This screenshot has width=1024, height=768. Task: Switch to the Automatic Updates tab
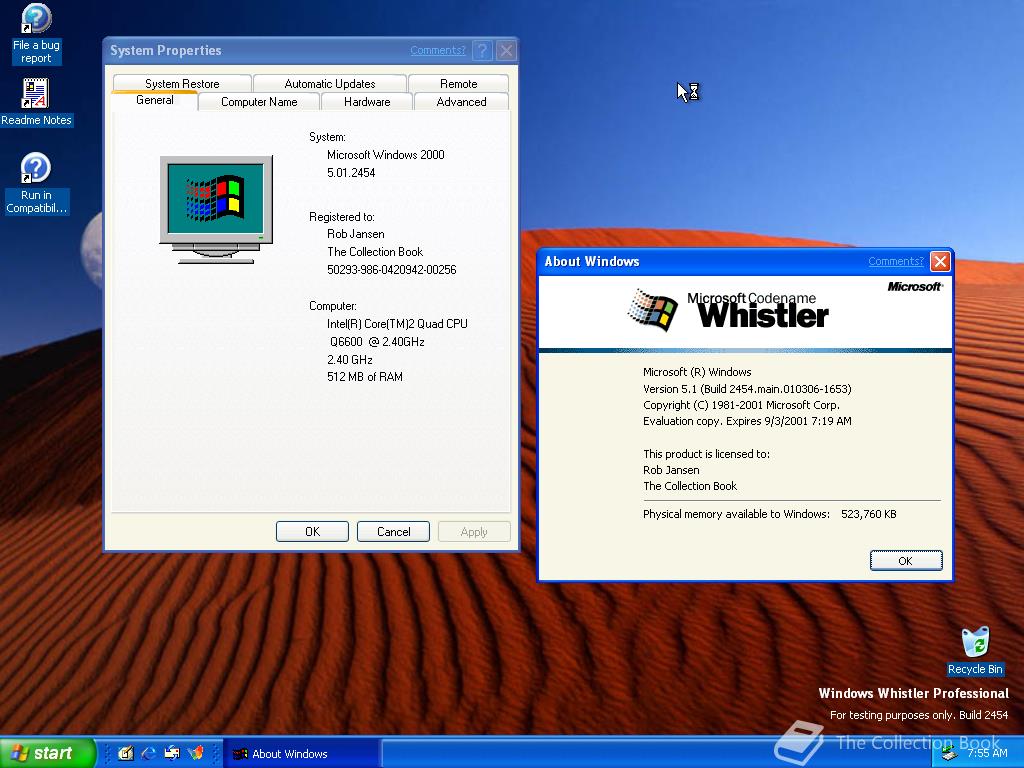(x=330, y=84)
